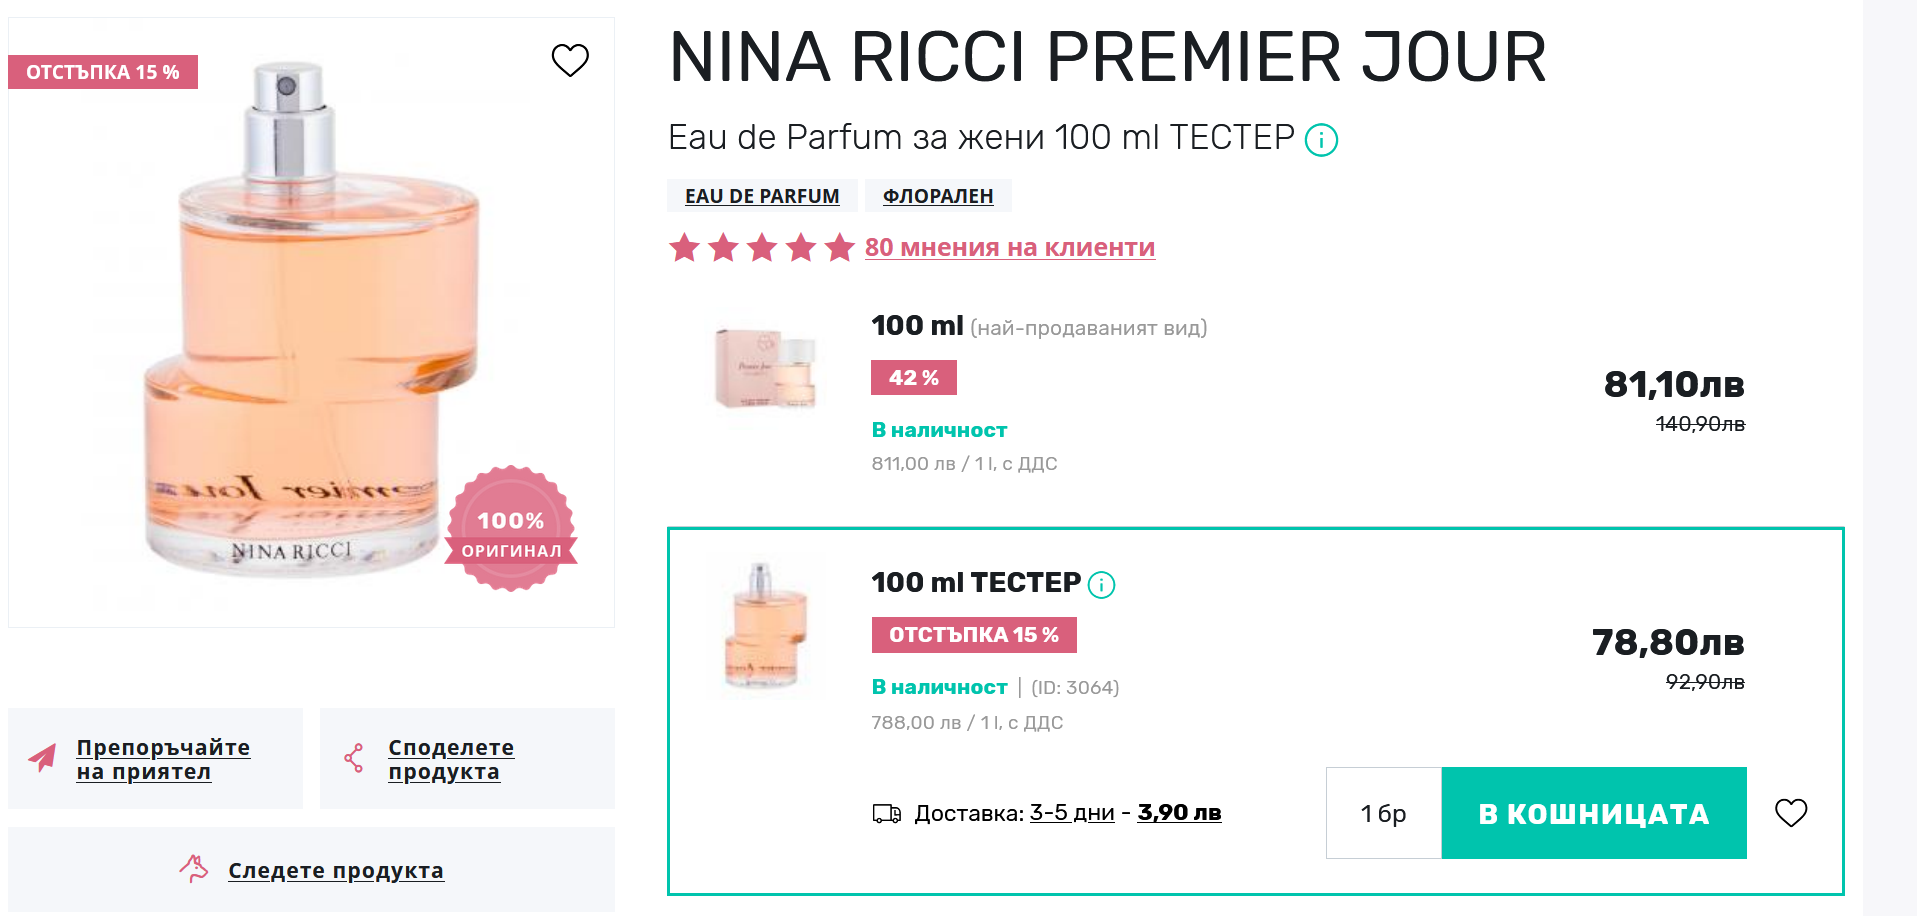
Task: Select the 100 ml ТЕСТЕР variant thumbnail
Action: [x=765, y=627]
